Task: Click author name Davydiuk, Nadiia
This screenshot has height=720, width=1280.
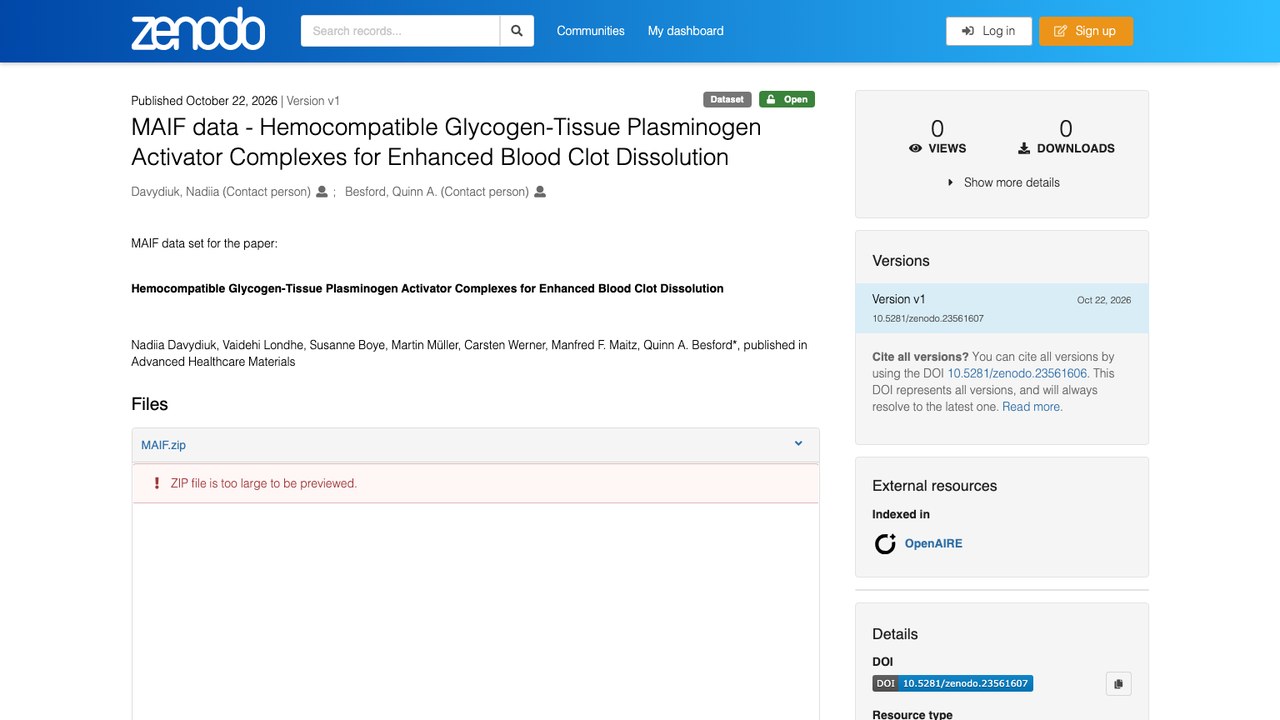Action: click(x=221, y=192)
